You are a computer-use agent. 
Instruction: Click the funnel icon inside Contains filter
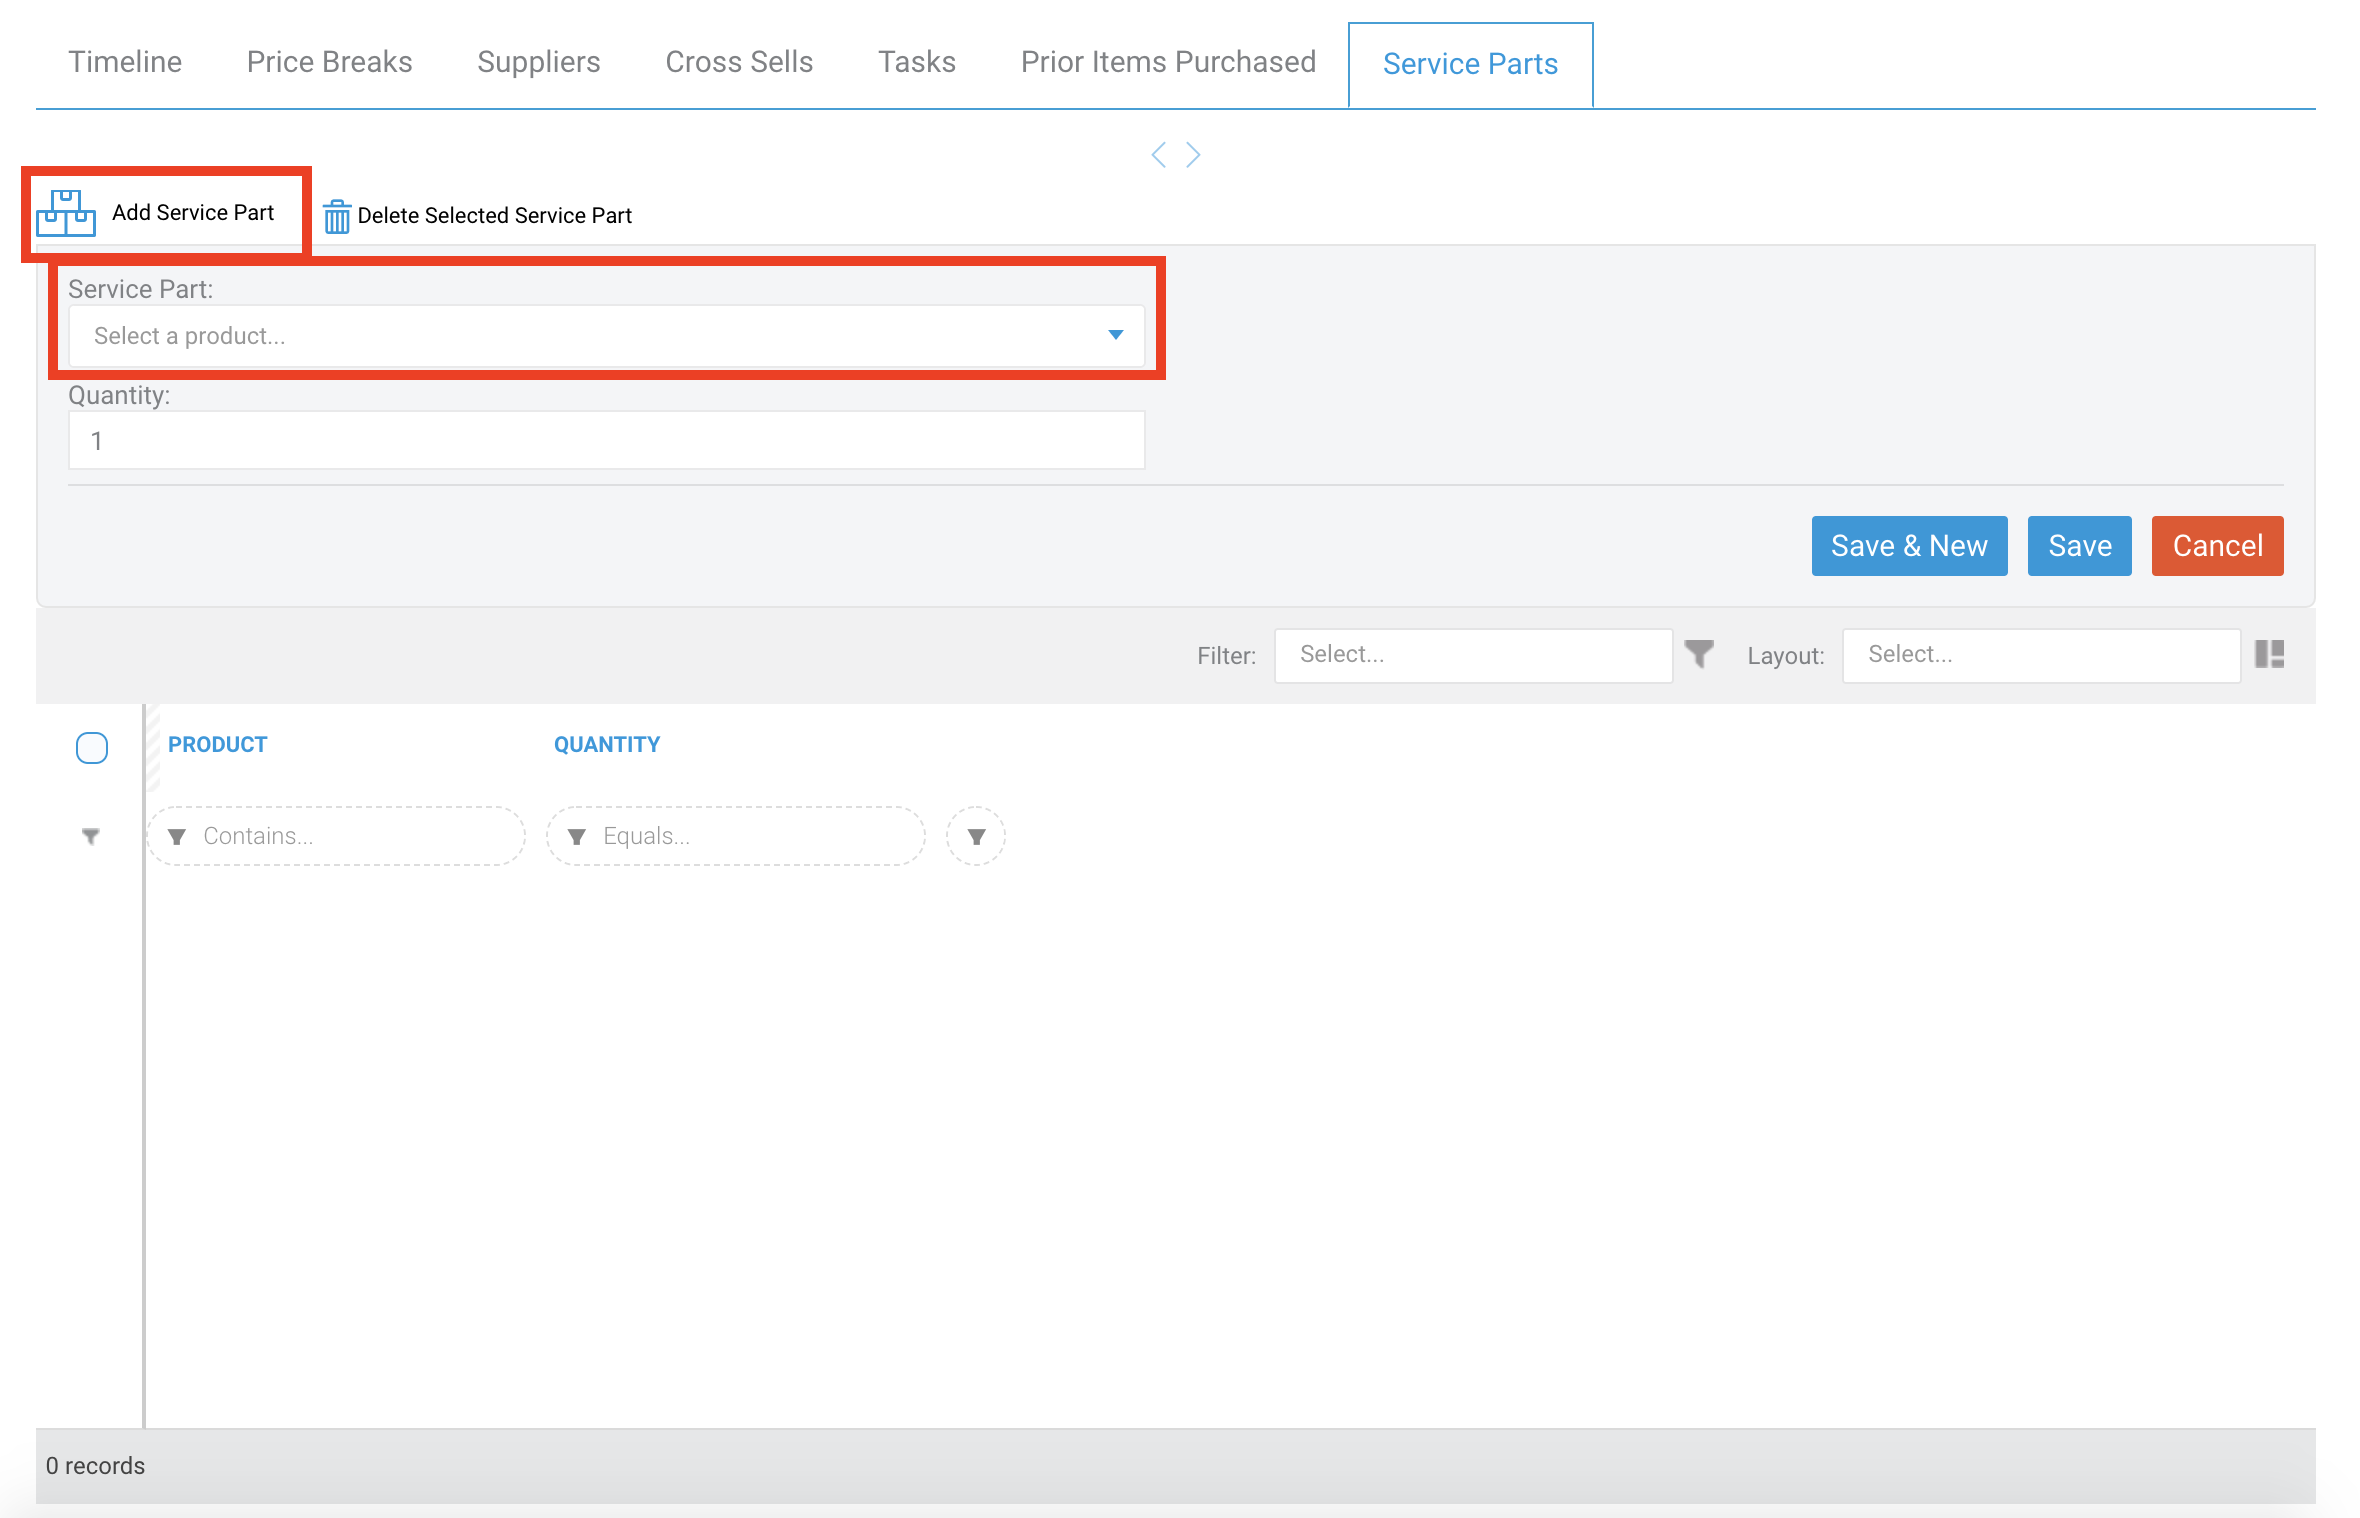pyautogui.click(x=177, y=837)
